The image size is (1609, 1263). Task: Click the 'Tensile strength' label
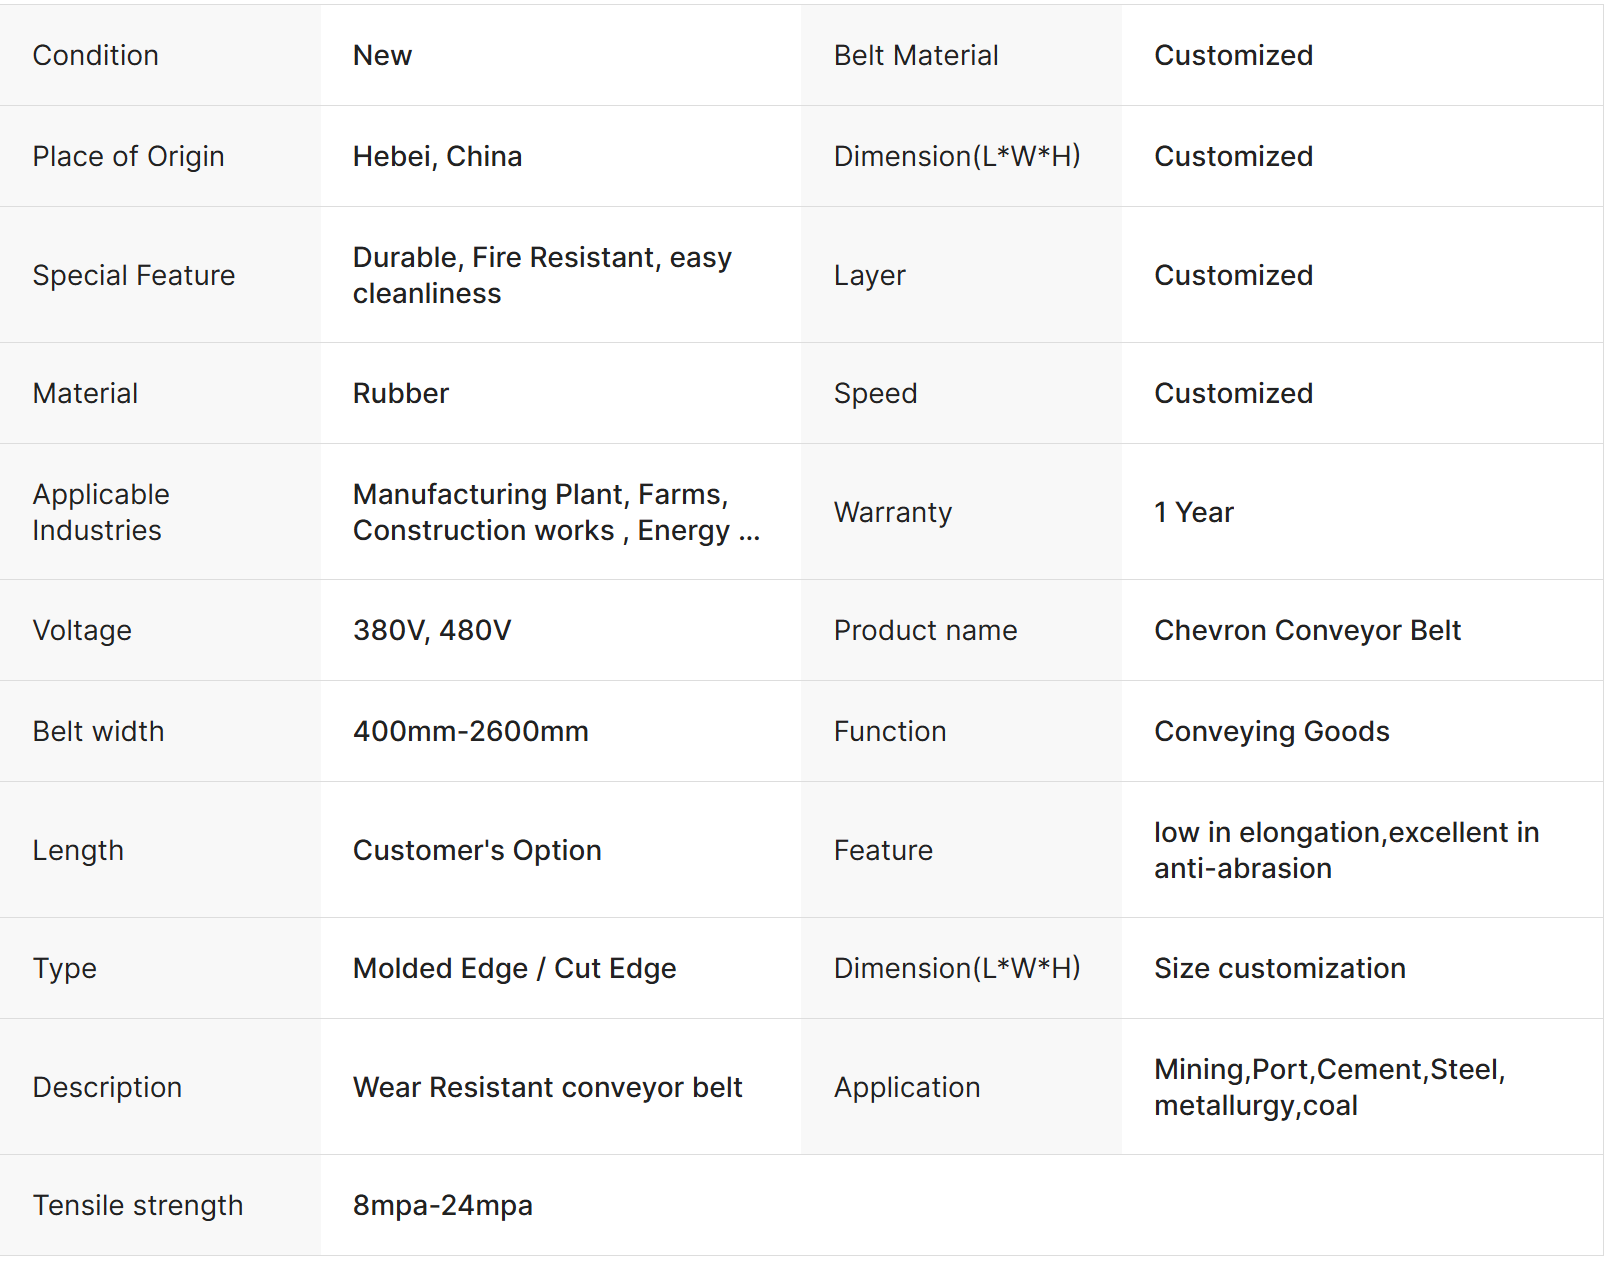[138, 1206]
